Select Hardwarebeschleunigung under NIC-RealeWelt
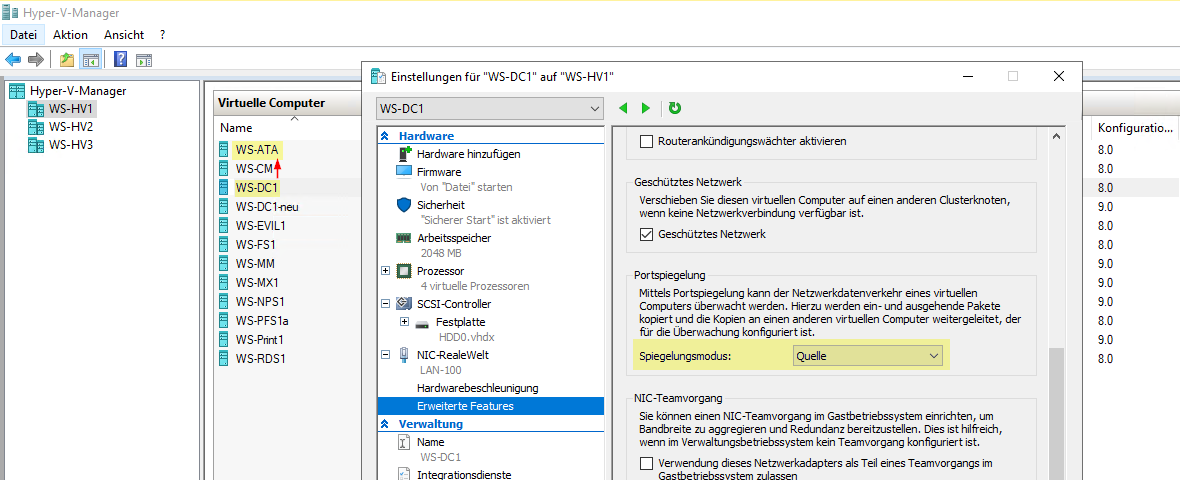This screenshot has height=480, width=1180. pyautogui.click(x=477, y=388)
